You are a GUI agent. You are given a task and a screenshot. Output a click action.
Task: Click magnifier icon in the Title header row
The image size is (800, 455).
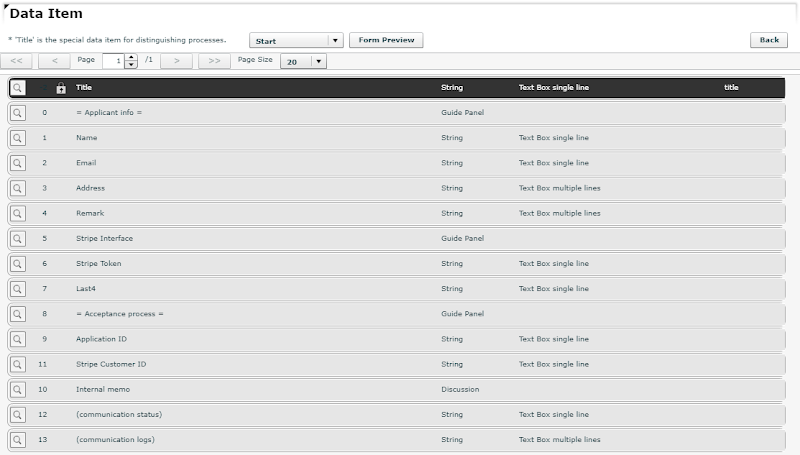(x=18, y=88)
